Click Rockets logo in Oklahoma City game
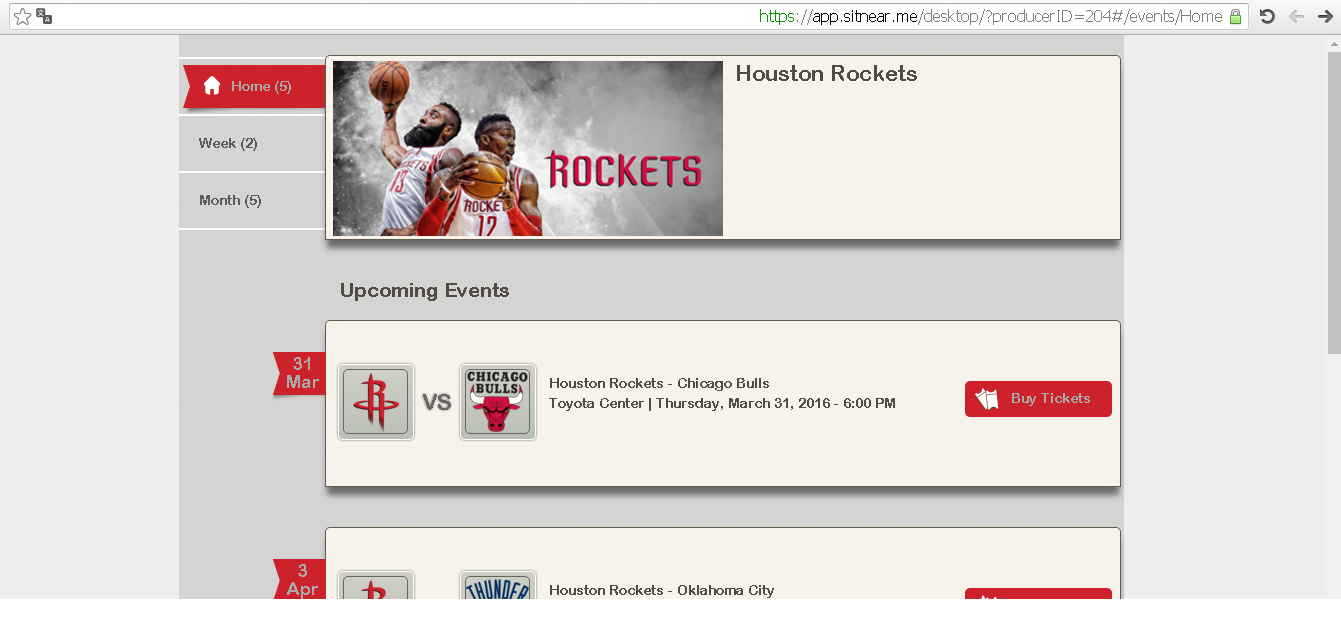 (376, 585)
